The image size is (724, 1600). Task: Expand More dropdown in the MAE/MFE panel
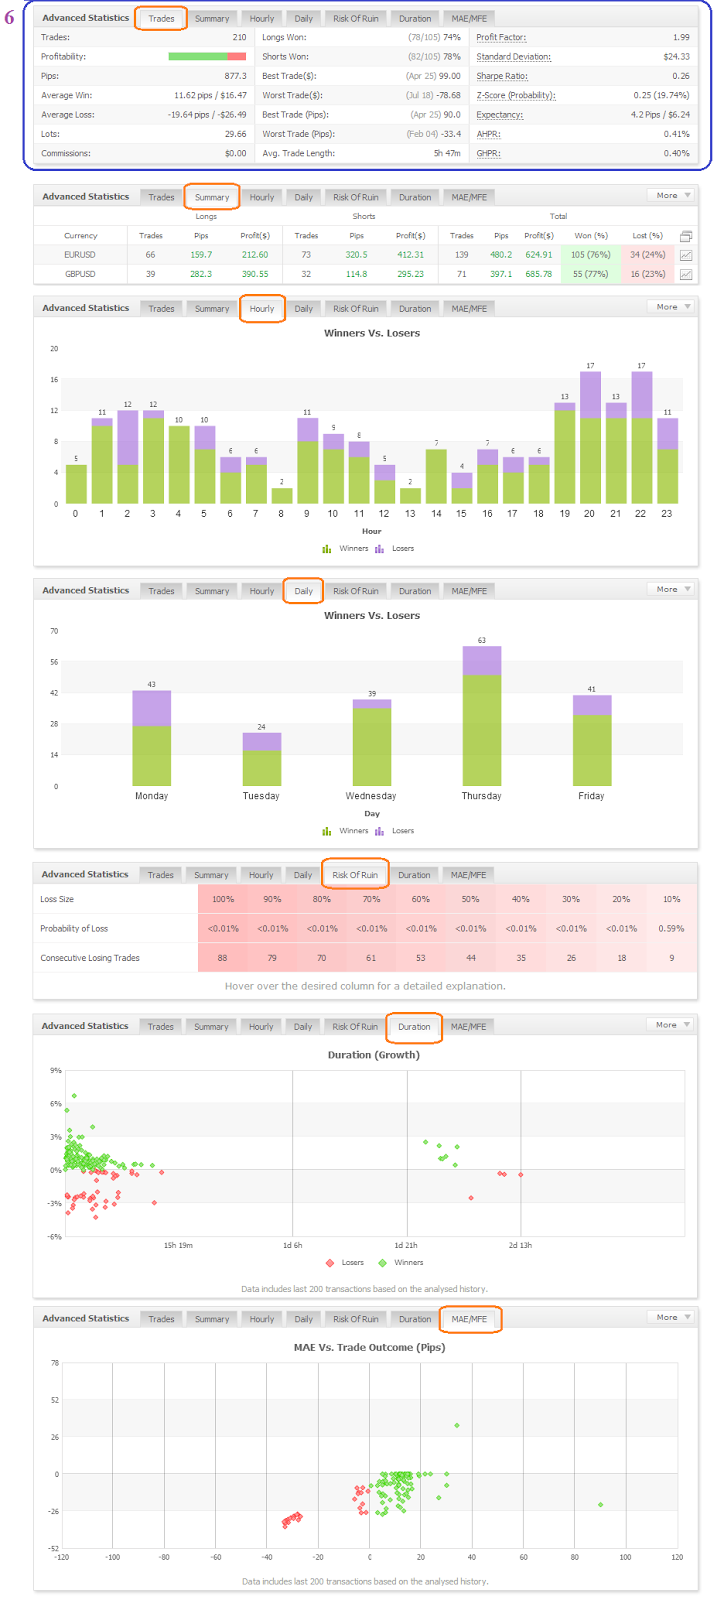[x=672, y=1317]
